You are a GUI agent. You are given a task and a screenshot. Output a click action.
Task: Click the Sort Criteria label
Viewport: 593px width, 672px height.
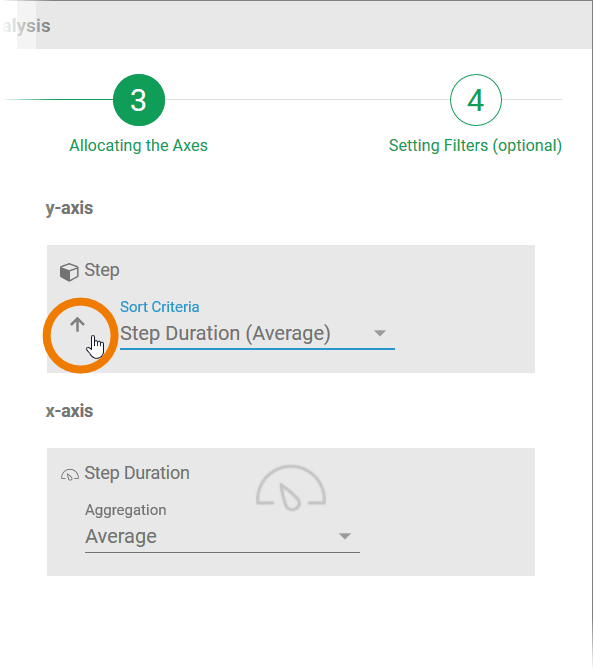coord(159,307)
